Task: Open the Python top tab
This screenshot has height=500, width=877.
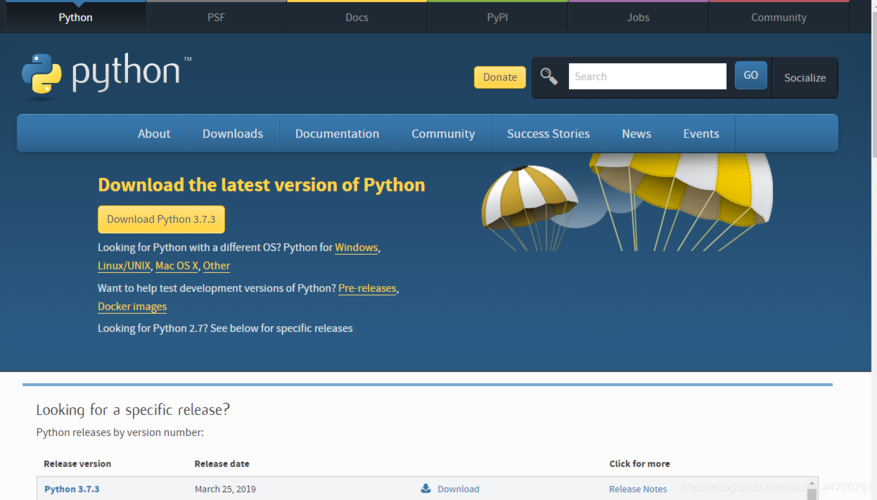Action: point(76,17)
